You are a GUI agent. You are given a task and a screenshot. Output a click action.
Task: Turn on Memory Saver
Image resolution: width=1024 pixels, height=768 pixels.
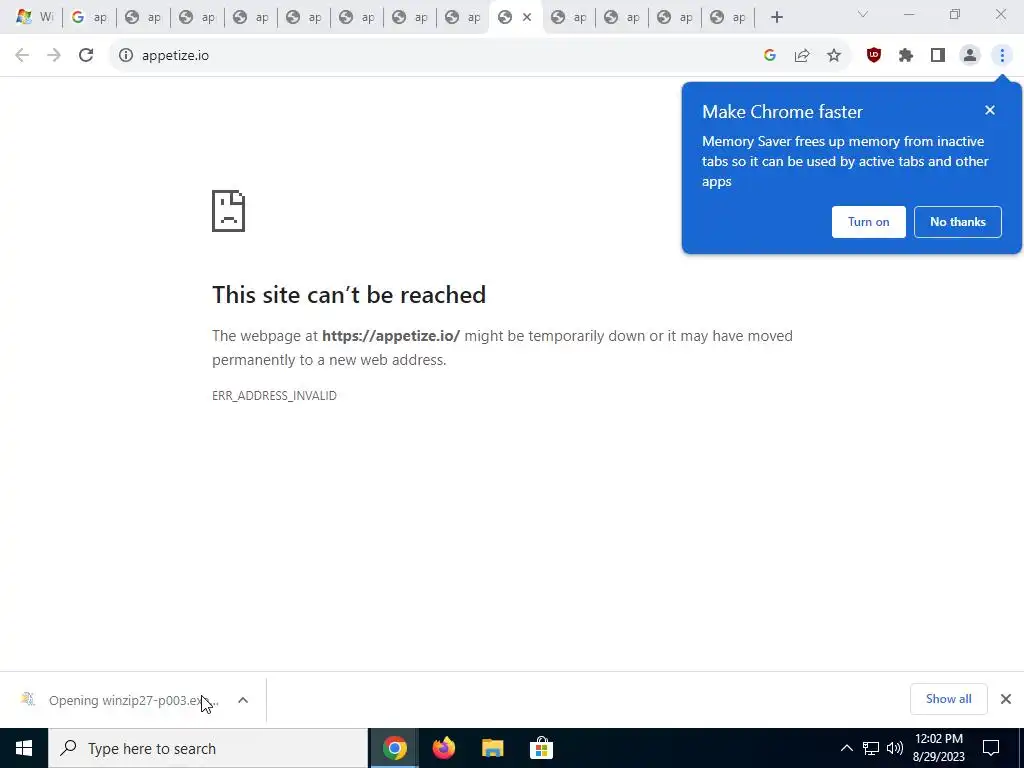pyautogui.click(x=869, y=222)
